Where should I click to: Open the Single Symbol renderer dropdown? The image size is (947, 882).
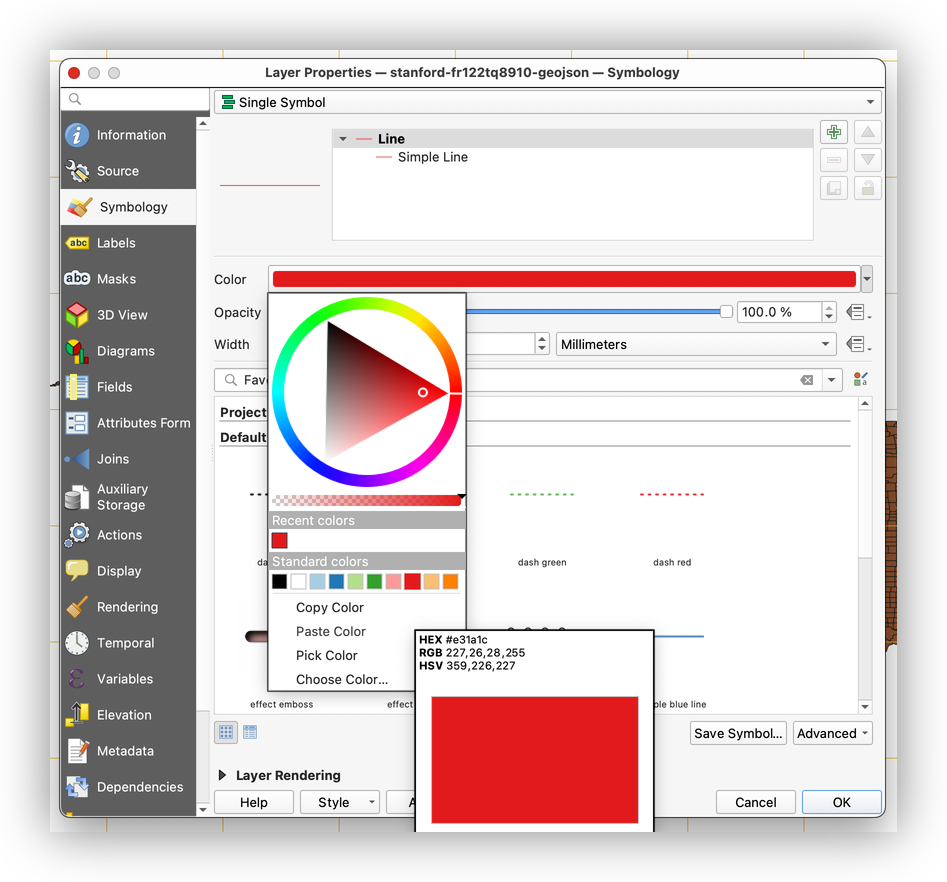click(x=547, y=102)
